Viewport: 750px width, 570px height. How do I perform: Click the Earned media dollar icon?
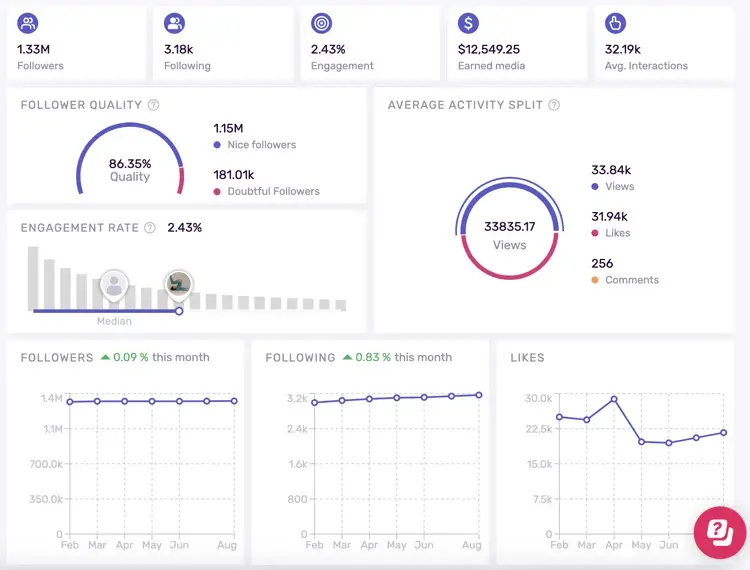point(469,23)
